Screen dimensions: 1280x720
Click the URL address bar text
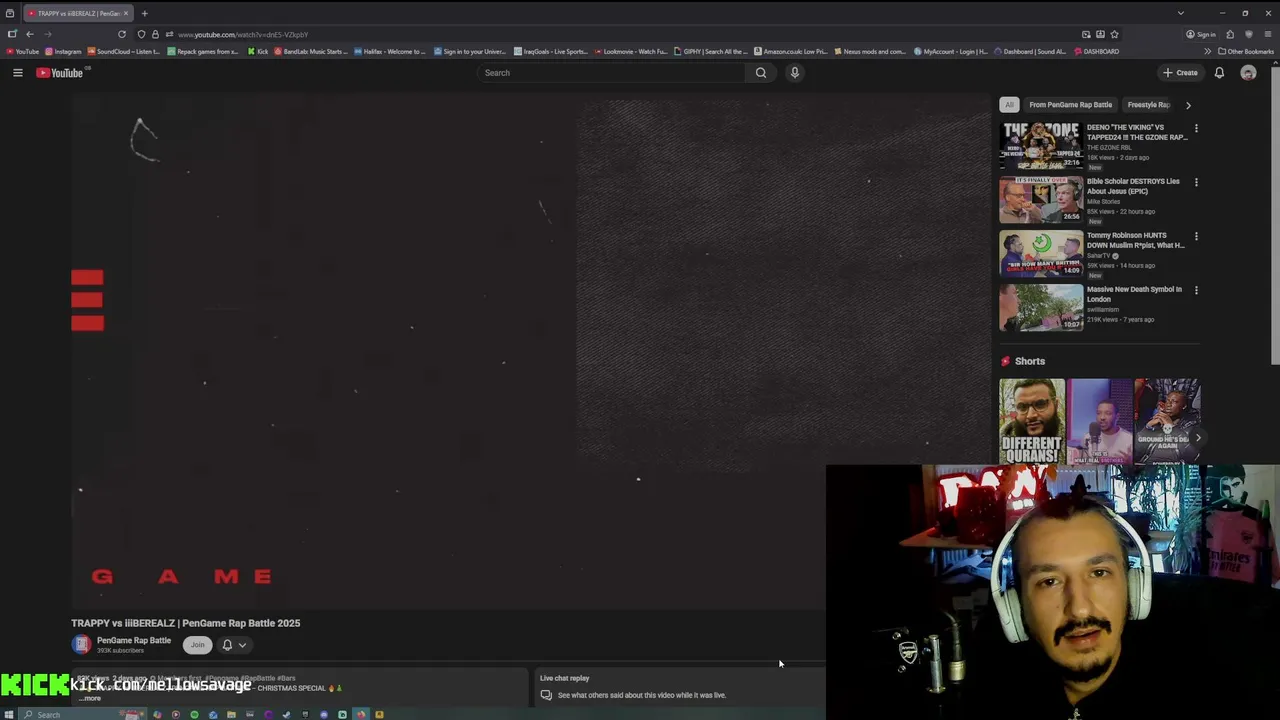coord(243,35)
